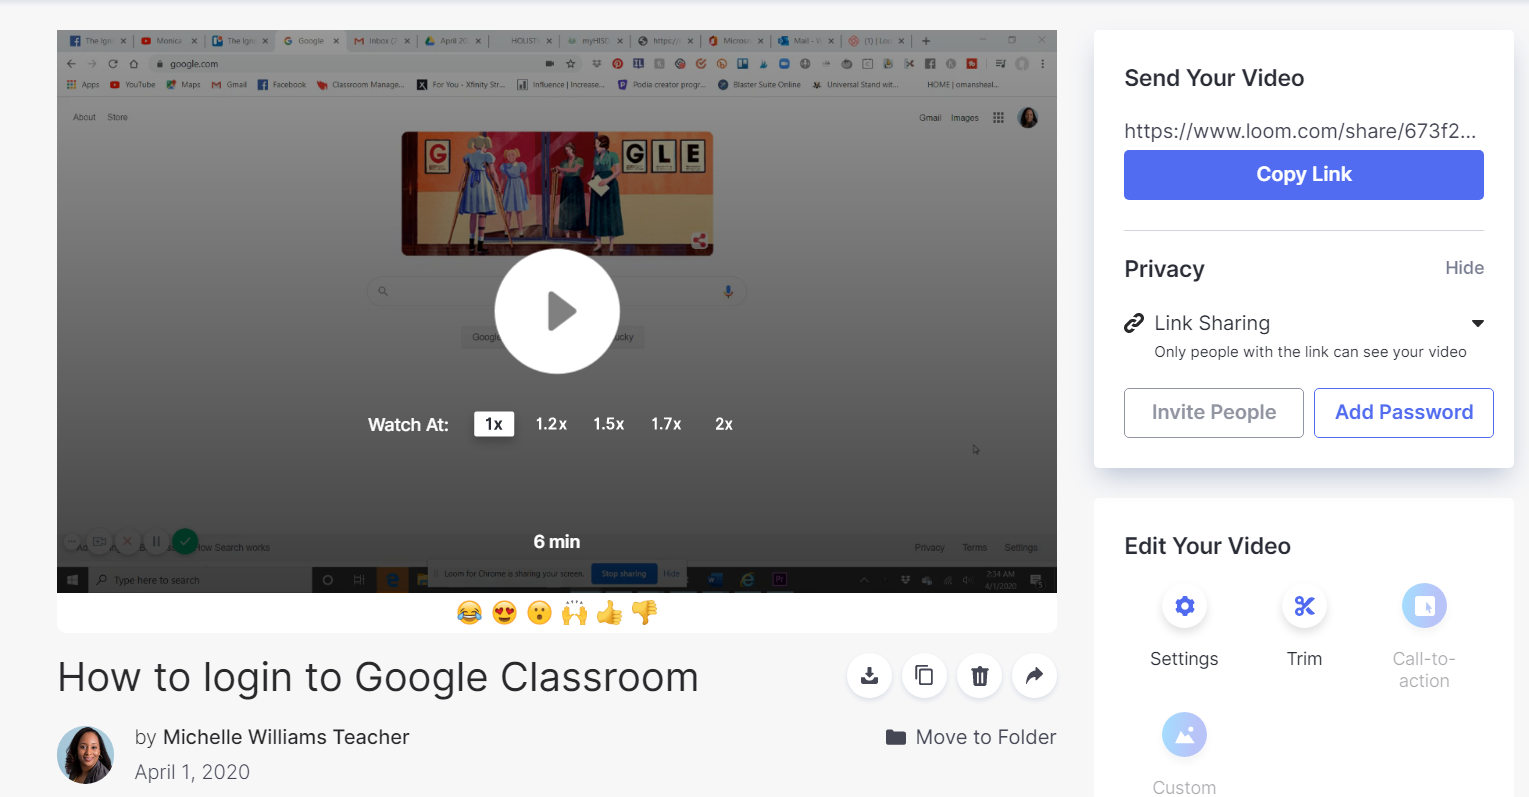The width and height of the screenshot is (1529, 797).
Task: Open the Call-to-action tool
Action: coord(1424,606)
